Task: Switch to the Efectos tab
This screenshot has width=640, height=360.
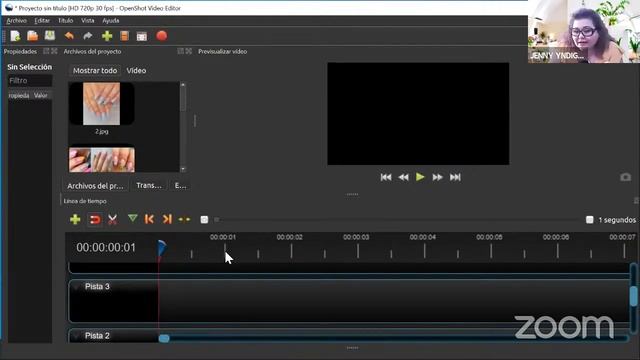Action: pos(180,186)
